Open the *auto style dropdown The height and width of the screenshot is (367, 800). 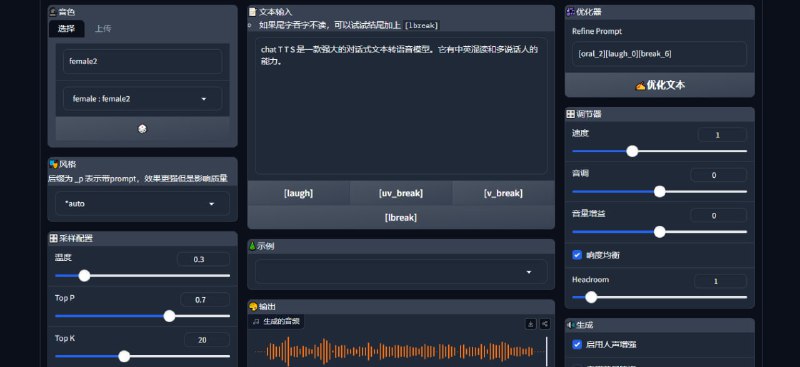click(x=142, y=204)
